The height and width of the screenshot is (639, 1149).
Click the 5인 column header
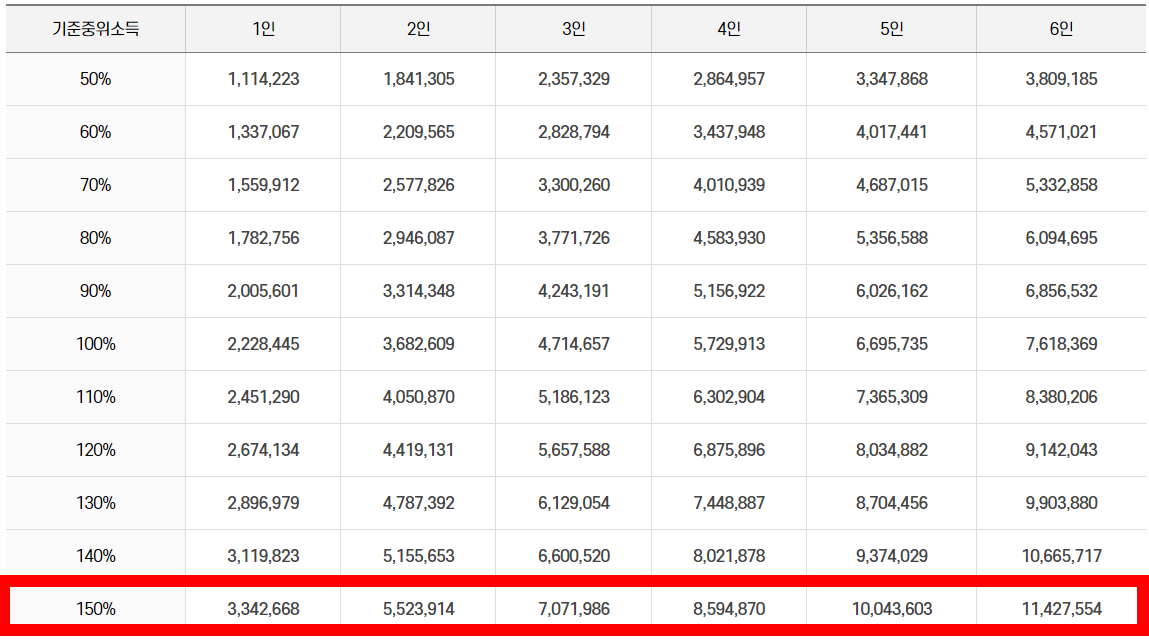click(892, 29)
